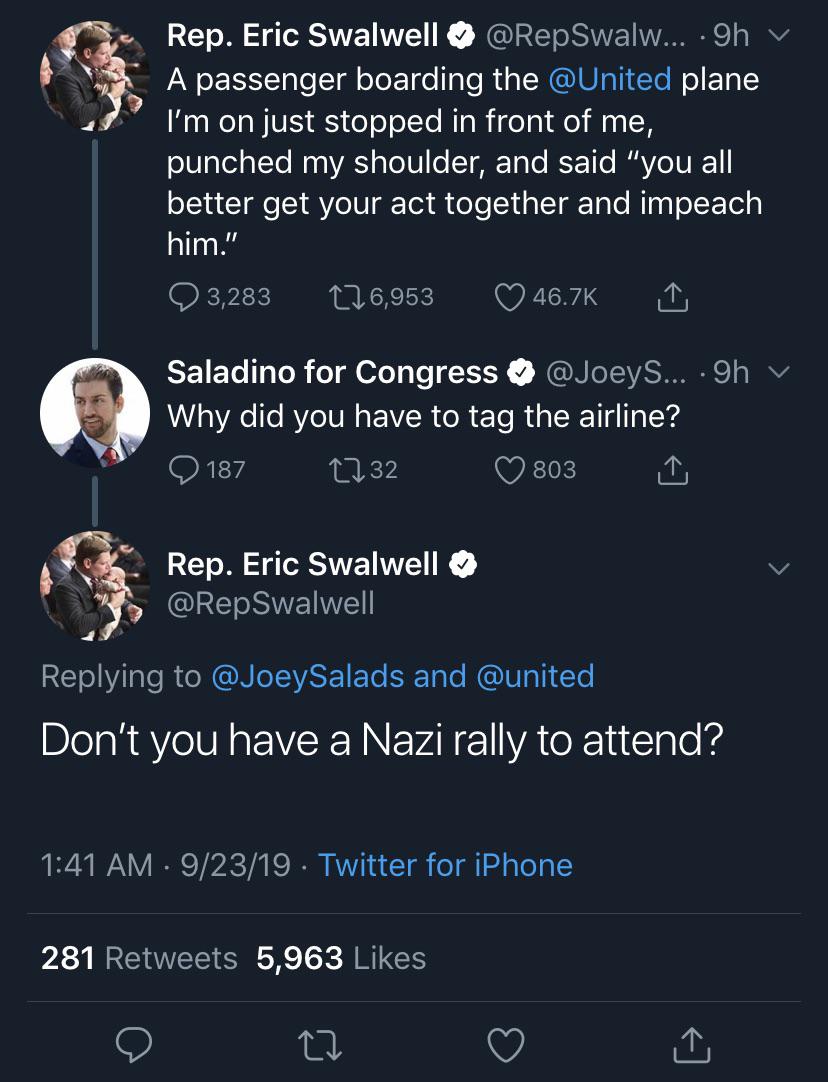
Task: View the 5,963 Likes list
Action: coord(341,958)
